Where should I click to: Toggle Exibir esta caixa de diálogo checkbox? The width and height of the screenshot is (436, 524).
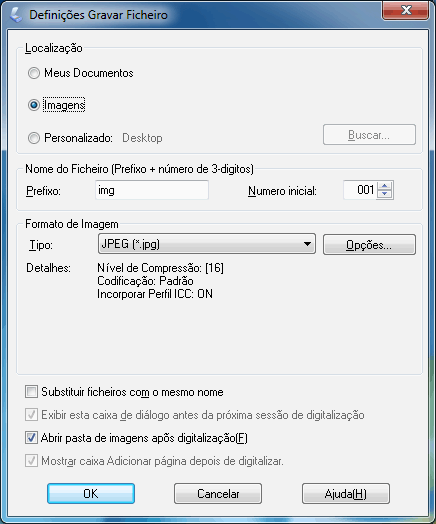[31, 415]
